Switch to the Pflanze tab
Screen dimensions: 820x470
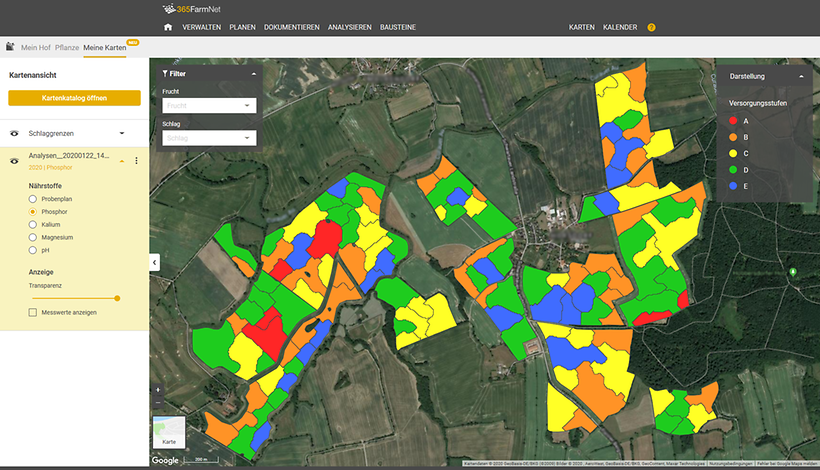coord(65,46)
